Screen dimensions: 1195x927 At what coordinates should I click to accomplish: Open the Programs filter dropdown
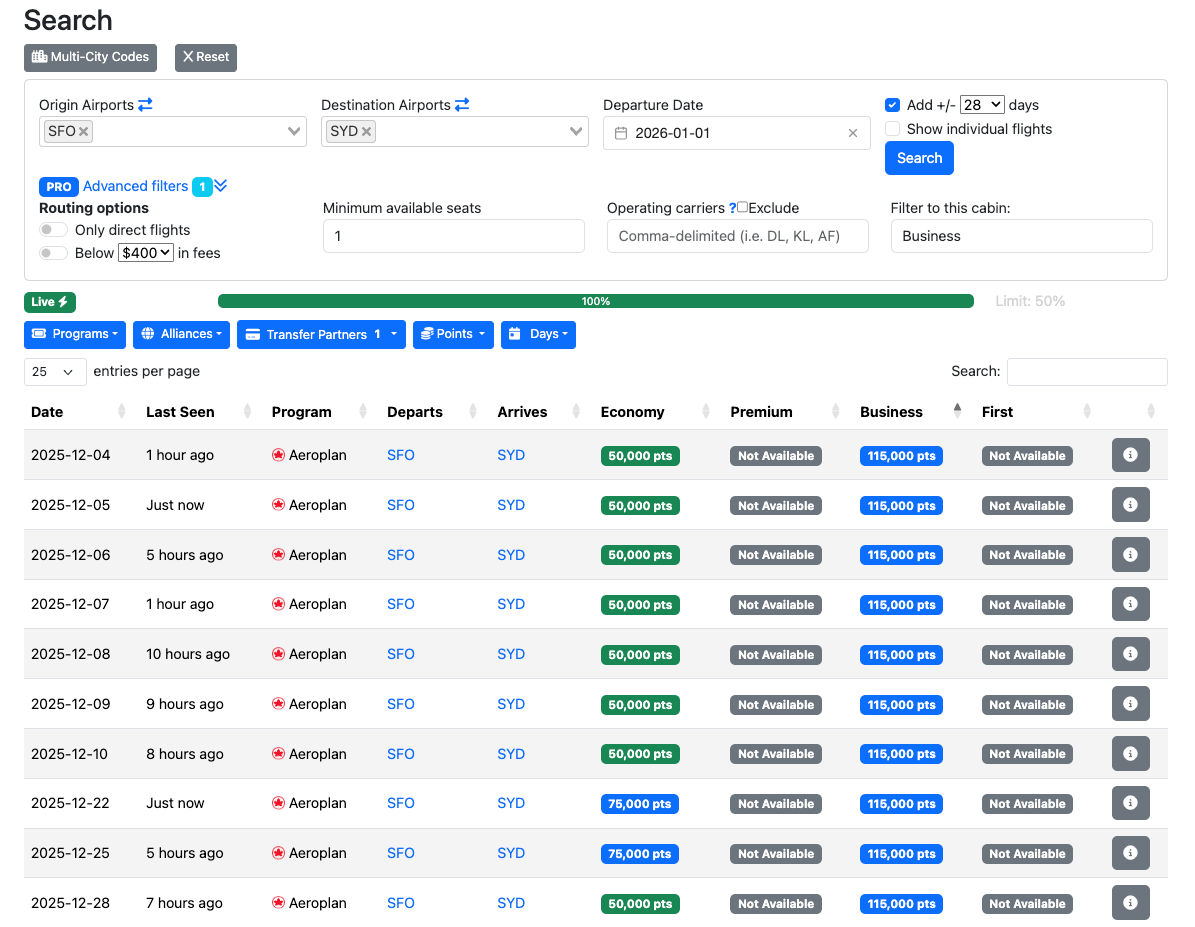(75, 335)
